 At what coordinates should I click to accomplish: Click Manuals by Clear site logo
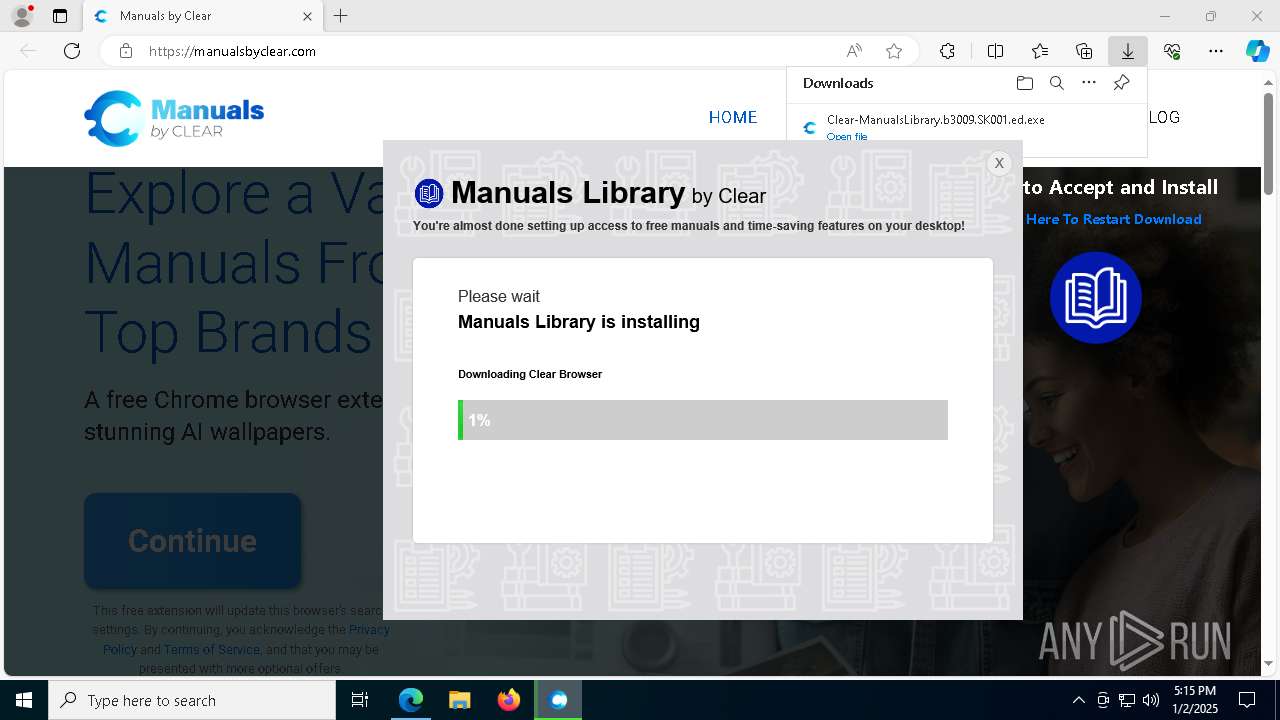coord(174,118)
